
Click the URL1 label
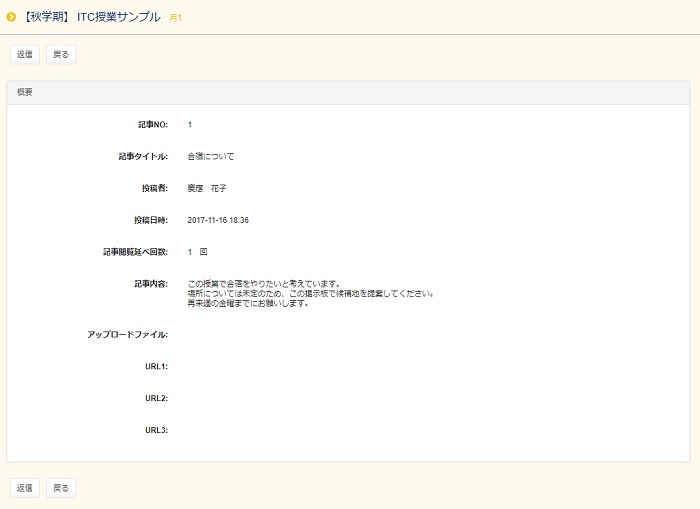tap(156, 366)
